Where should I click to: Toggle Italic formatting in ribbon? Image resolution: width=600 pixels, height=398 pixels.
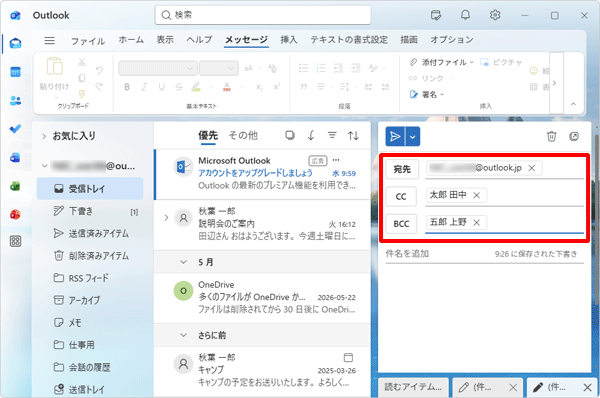pos(144,87)
